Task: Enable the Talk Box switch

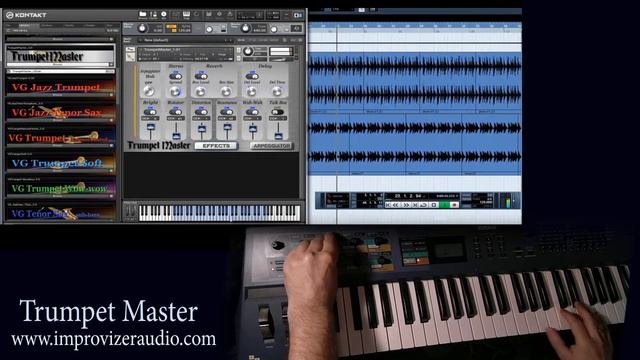Action: tap(278, 111)
